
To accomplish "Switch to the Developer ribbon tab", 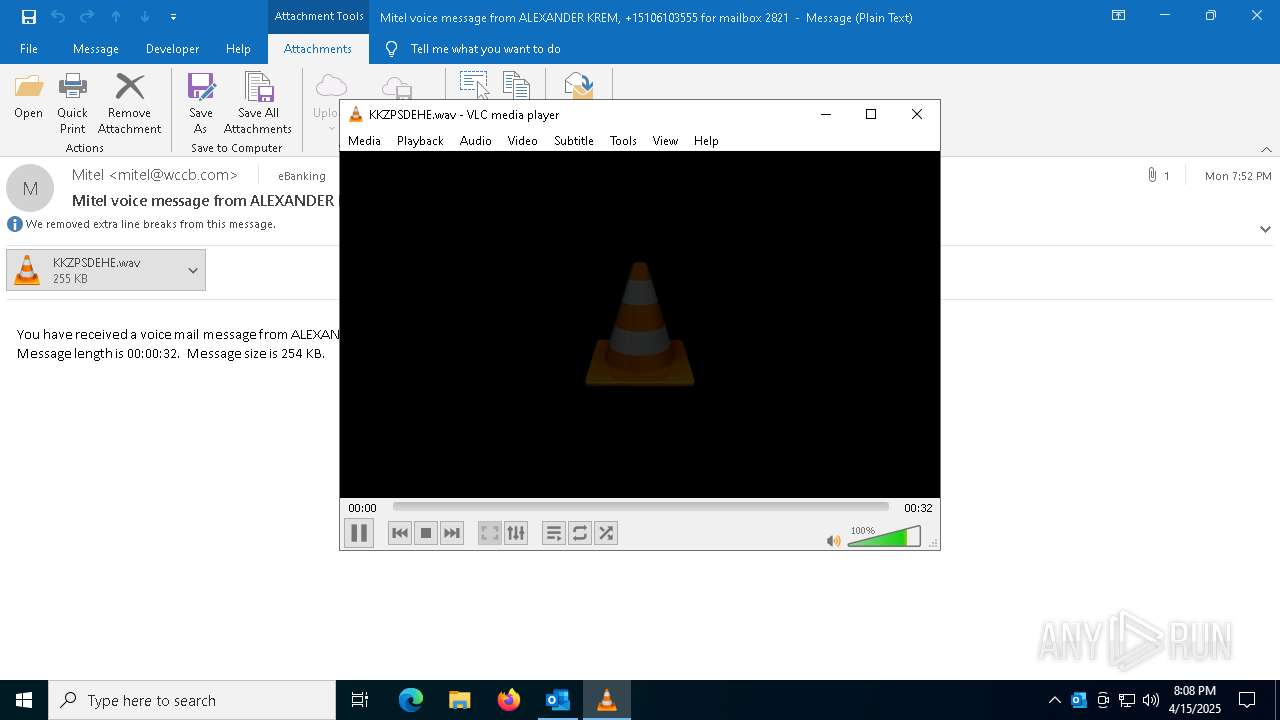I will (x=172, y=49).
